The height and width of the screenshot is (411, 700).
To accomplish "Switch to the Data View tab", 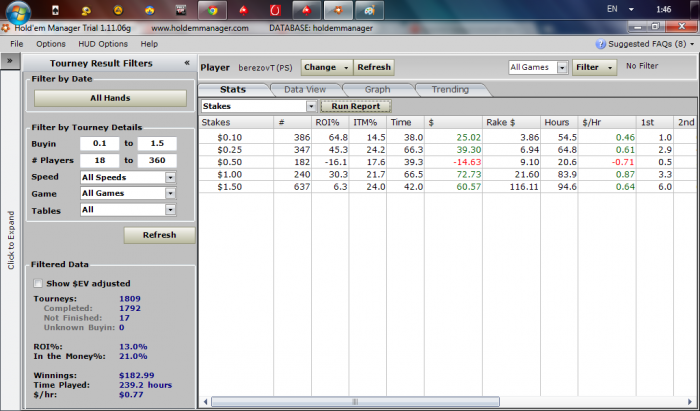I will pyautogui.click(x=305, y=90).
